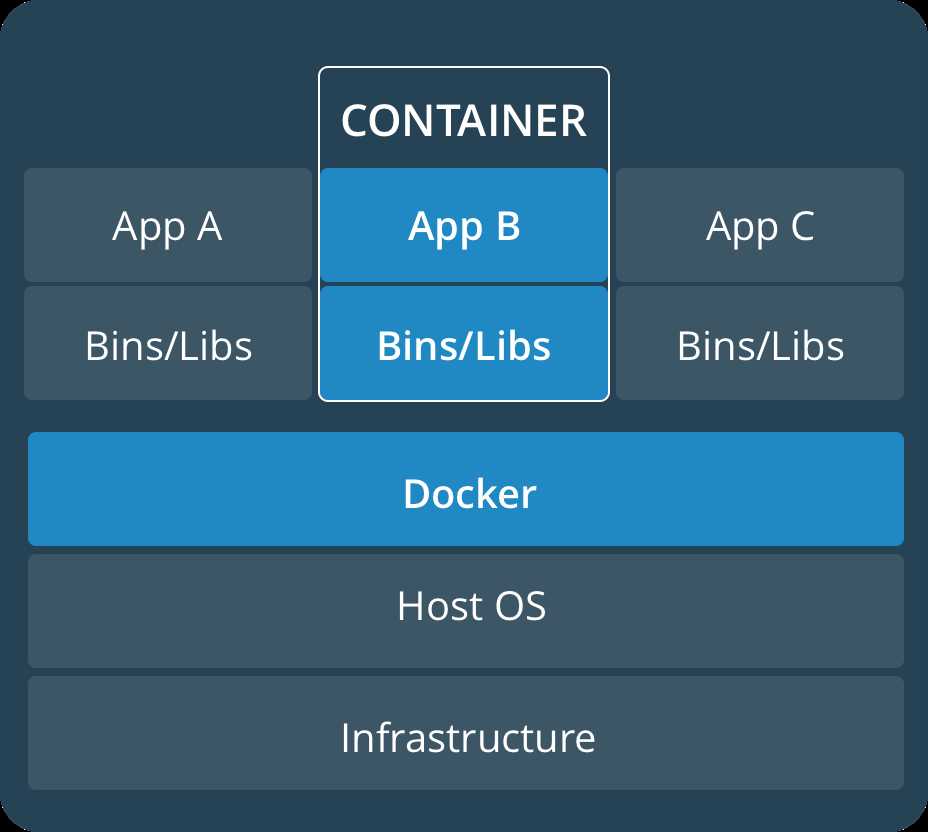Viewport: 928px width, 832px height.
Task: Click the letter "C" in App C
Action: click(803, 226)
